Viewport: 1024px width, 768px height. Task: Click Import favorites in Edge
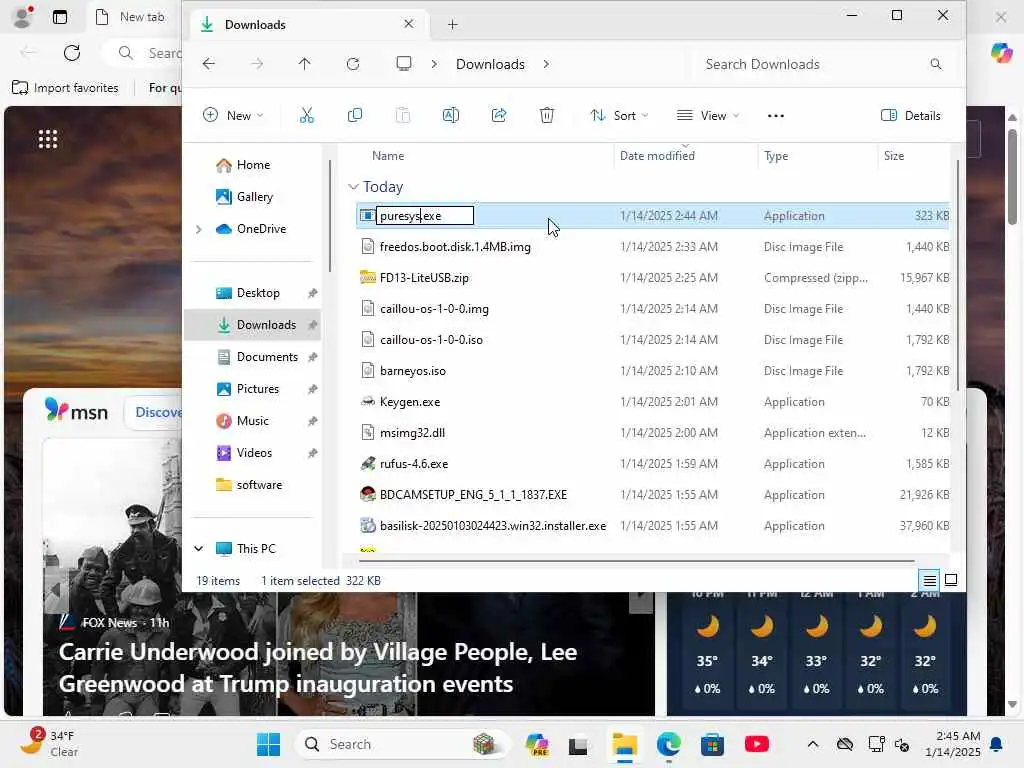[x=65, y=88]
